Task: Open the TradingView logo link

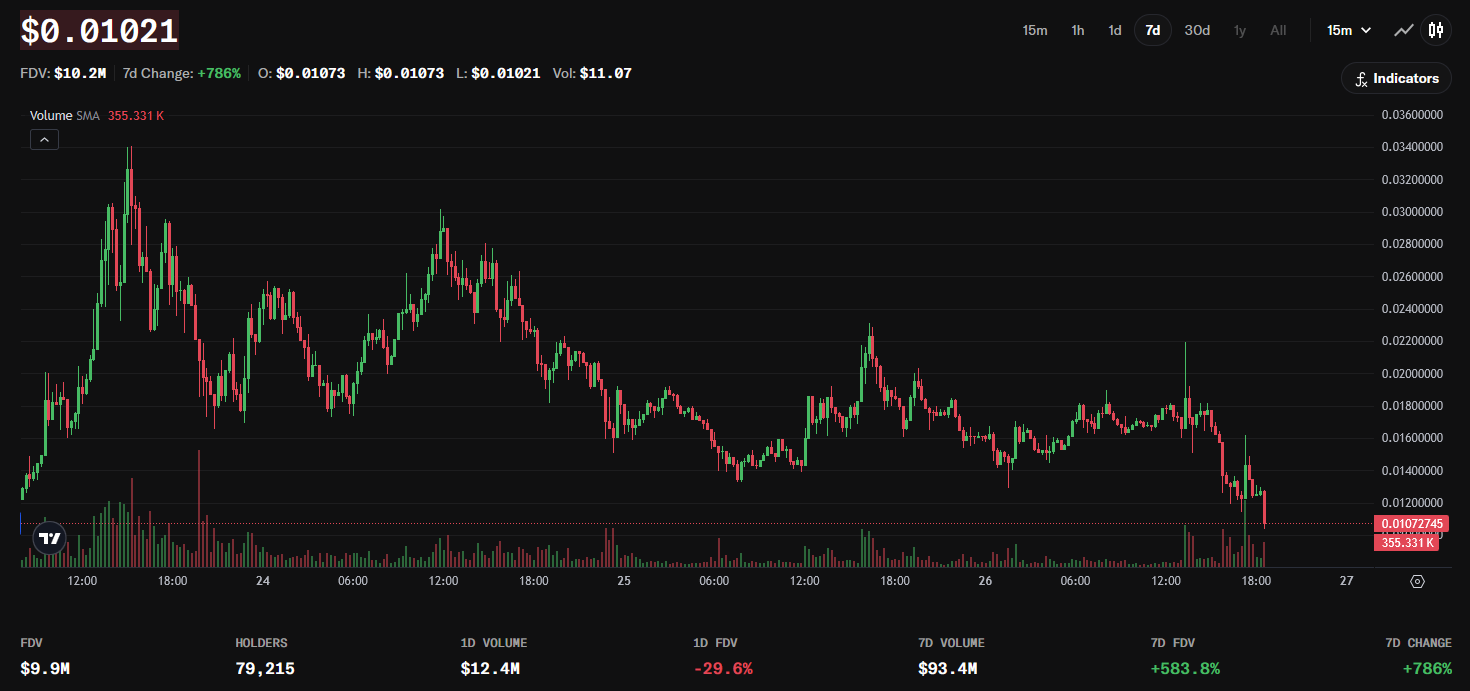Action: click(x=49, y=538)
